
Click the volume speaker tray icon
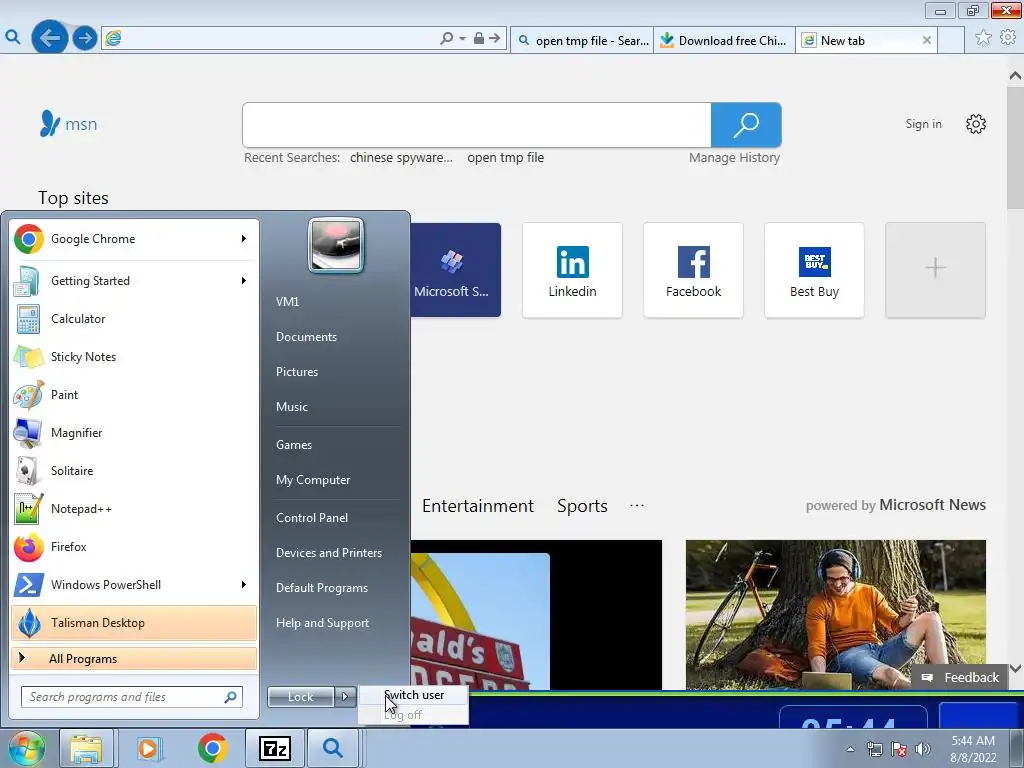[x=923, y=749]
